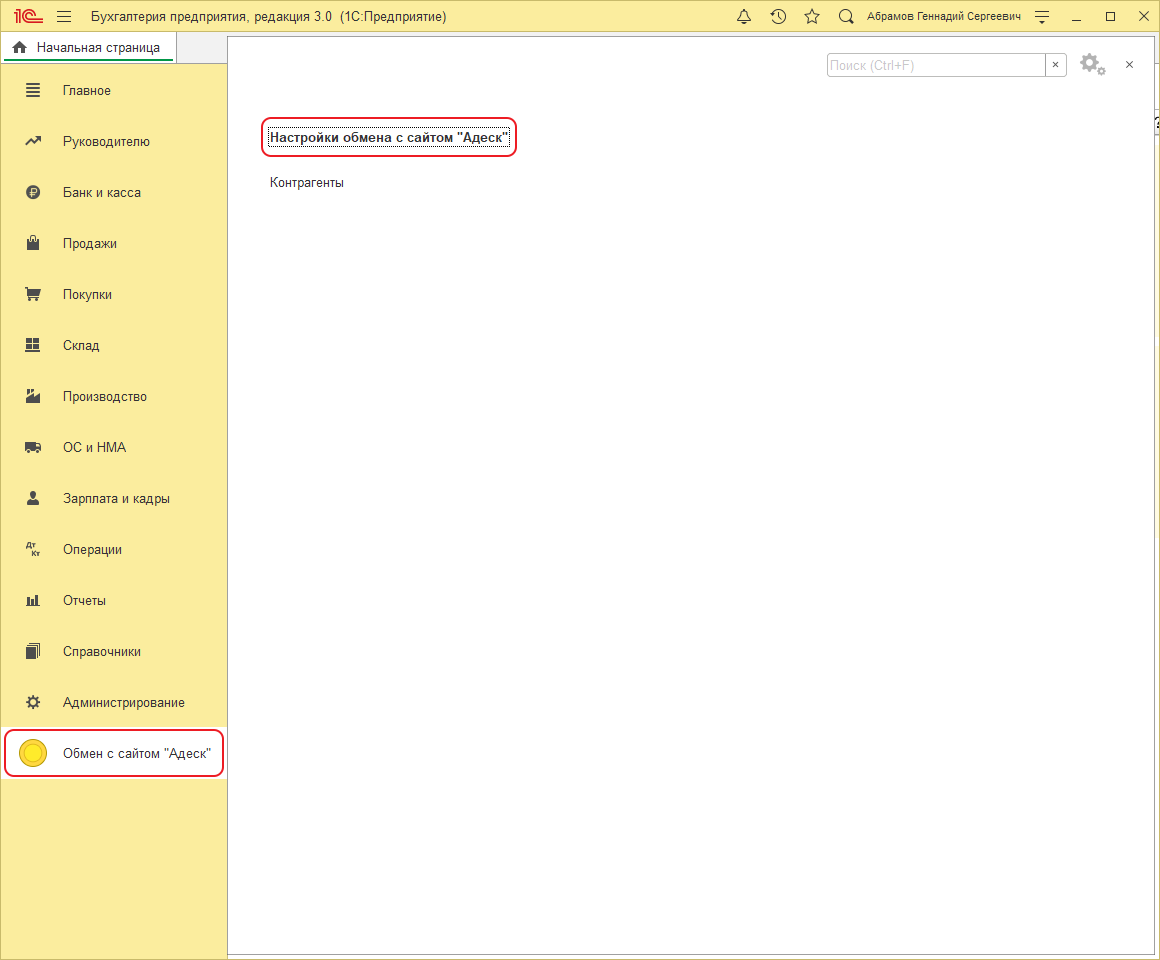The width and height of the screenshot is (1160, 960).
Task: Click the global search magnifier icon
Action: (846, 16)
